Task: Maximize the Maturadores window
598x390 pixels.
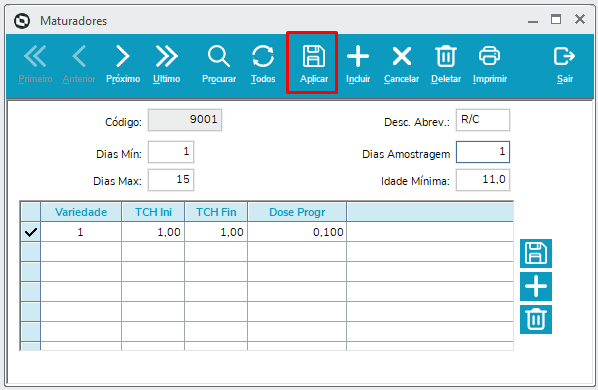Action: [556, 19]
